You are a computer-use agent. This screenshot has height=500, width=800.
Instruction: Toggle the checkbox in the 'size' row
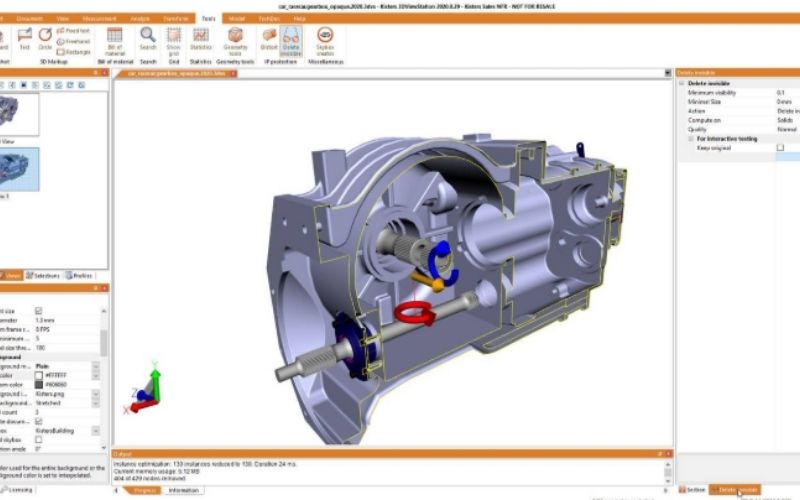point(38,311)
